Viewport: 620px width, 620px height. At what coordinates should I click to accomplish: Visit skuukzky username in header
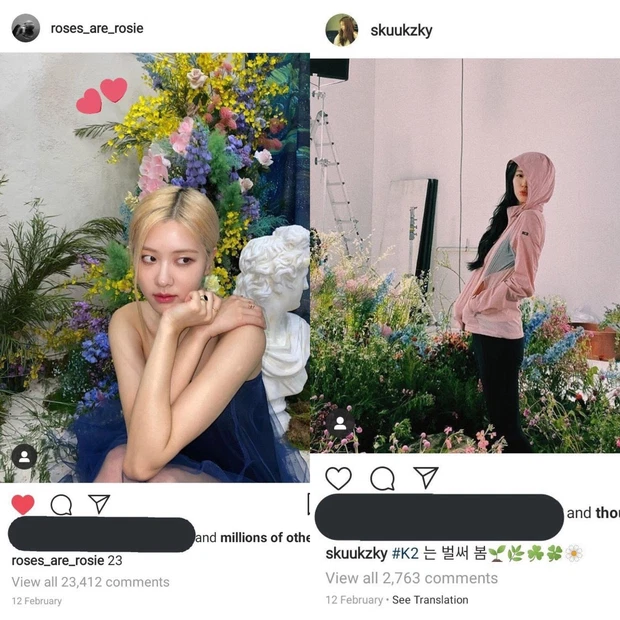(x=401, y=30)
